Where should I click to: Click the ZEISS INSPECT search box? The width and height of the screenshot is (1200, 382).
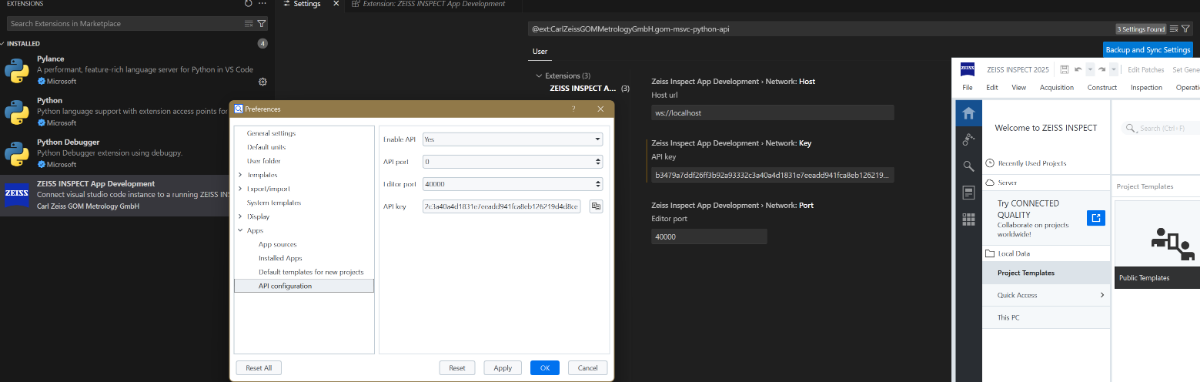pyautogui.click(x=1161, y=128)
